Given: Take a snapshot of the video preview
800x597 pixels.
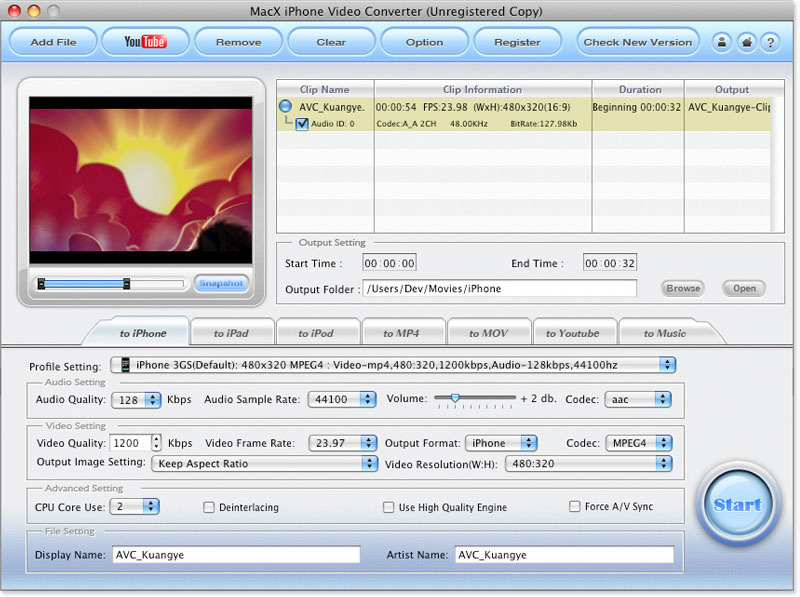Looking at the screenshot, I should tap(221, 284).
